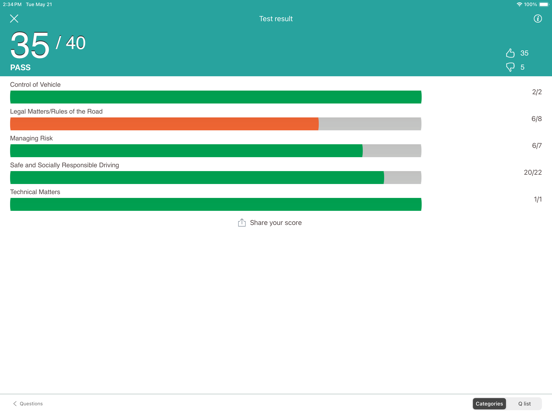The width and height of the screenshot is (552, 414).
Task: Tap the PASS result label
Action: (20, 68)
